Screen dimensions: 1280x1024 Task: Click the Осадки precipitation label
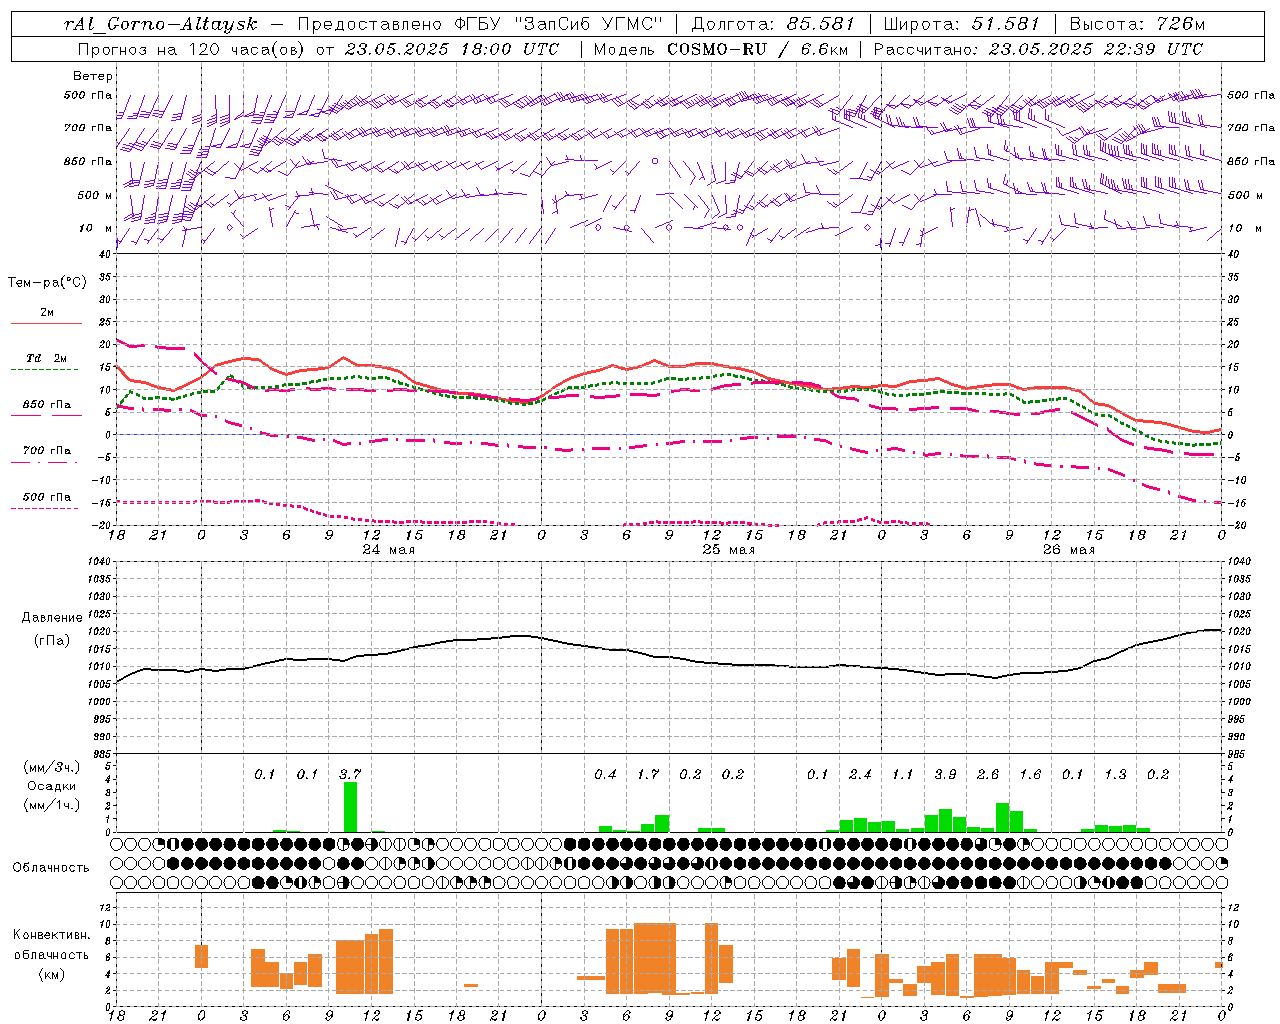click(52, 786)
